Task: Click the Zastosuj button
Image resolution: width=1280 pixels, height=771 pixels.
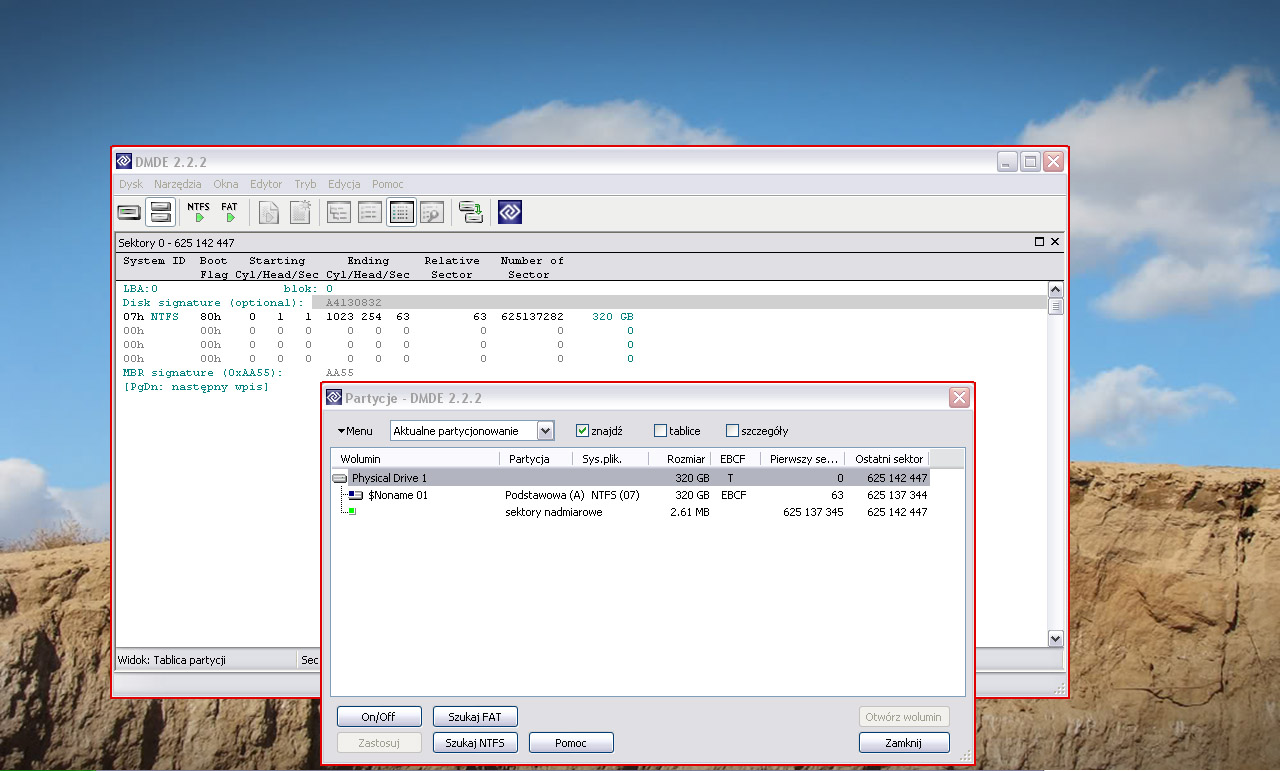Action: [x=379, y=743]
